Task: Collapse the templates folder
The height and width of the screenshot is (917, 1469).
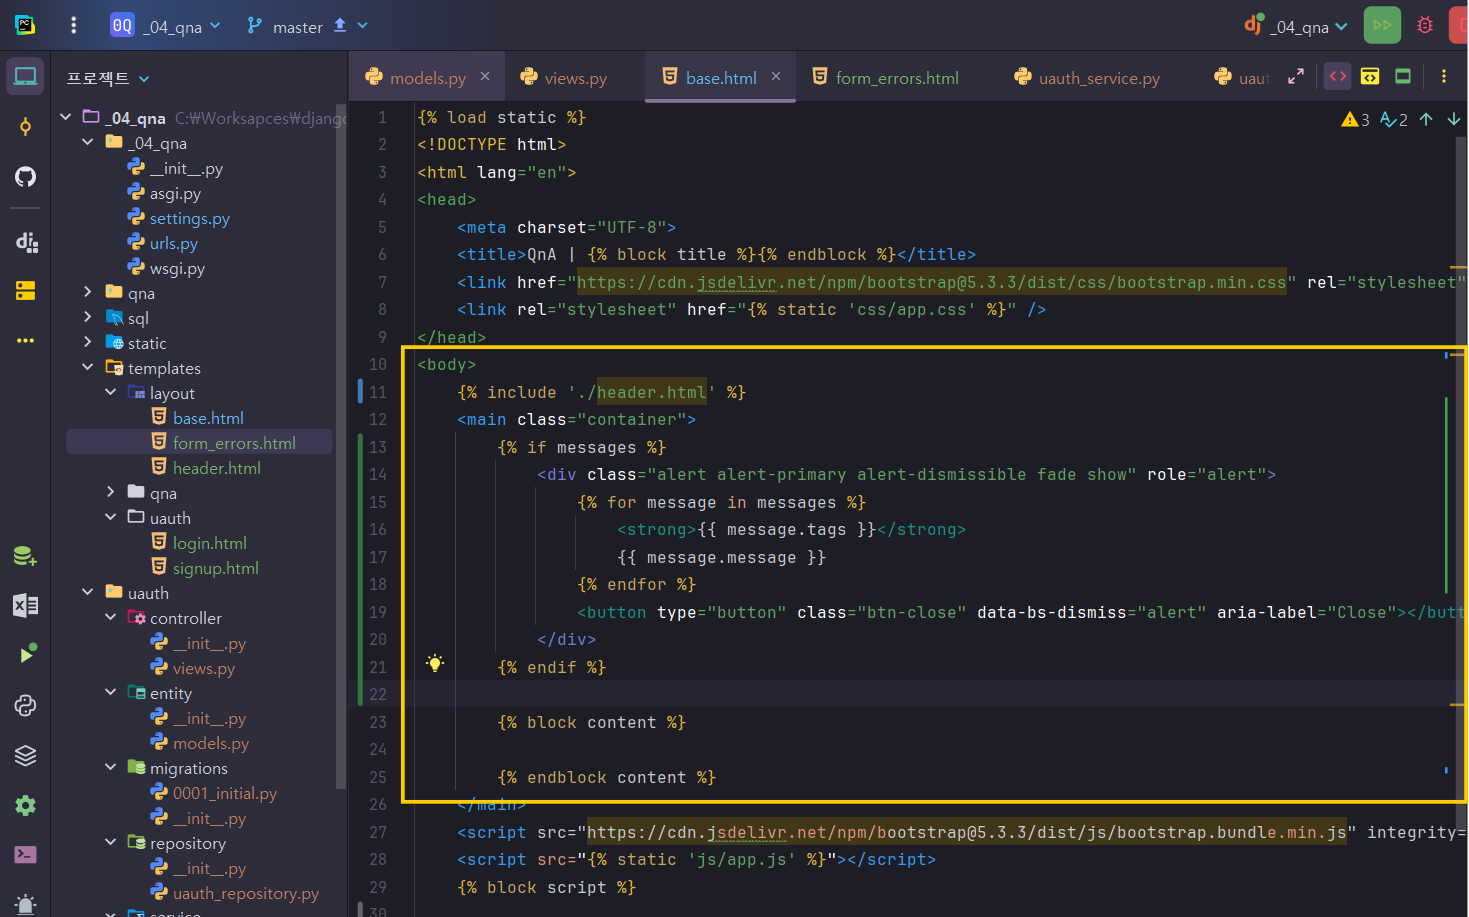Action: [x=88, y=368]
